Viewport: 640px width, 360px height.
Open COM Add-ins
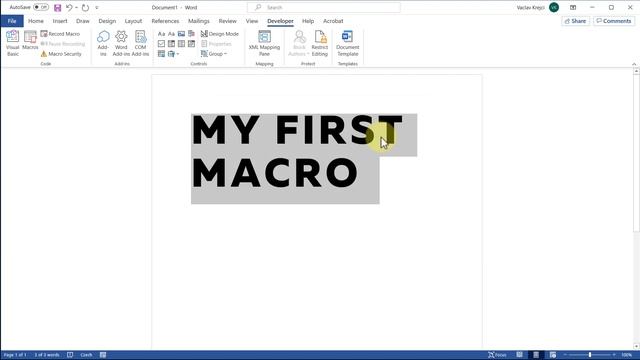point(140,43)
